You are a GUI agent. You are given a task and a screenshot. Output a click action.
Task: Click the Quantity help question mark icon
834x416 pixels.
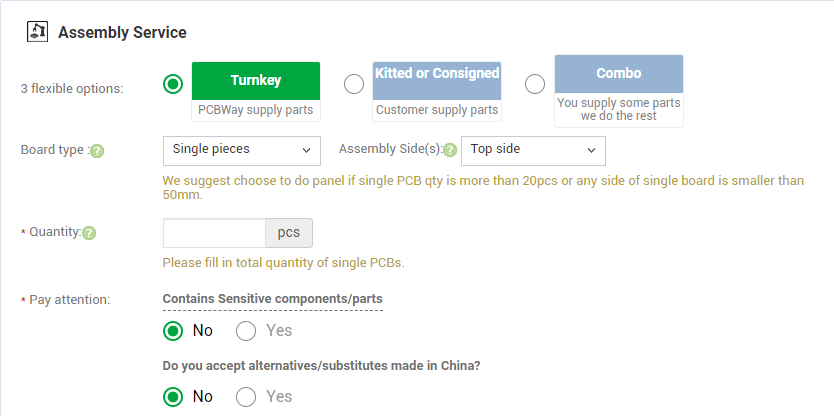[x=89, y=233]
